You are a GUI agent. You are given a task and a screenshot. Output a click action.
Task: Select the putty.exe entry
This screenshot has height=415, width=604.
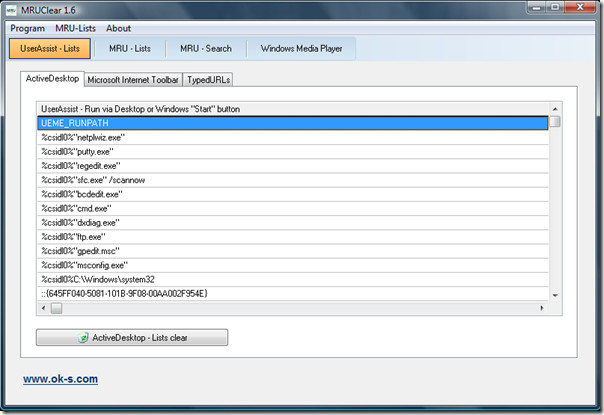point(293,152)
